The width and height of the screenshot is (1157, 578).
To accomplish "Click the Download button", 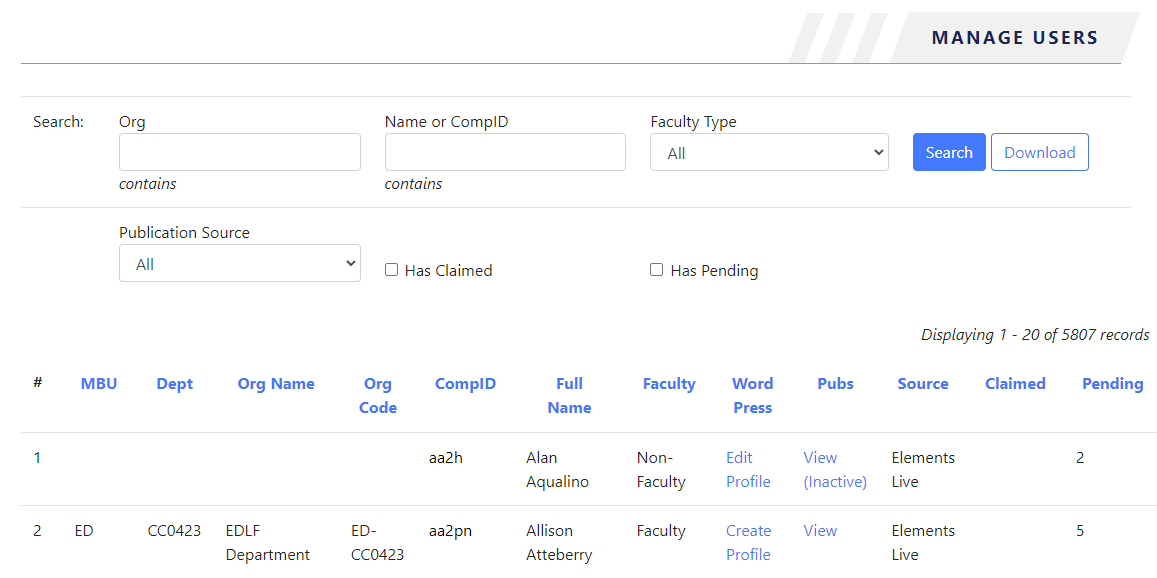I will pos(1039,152).
